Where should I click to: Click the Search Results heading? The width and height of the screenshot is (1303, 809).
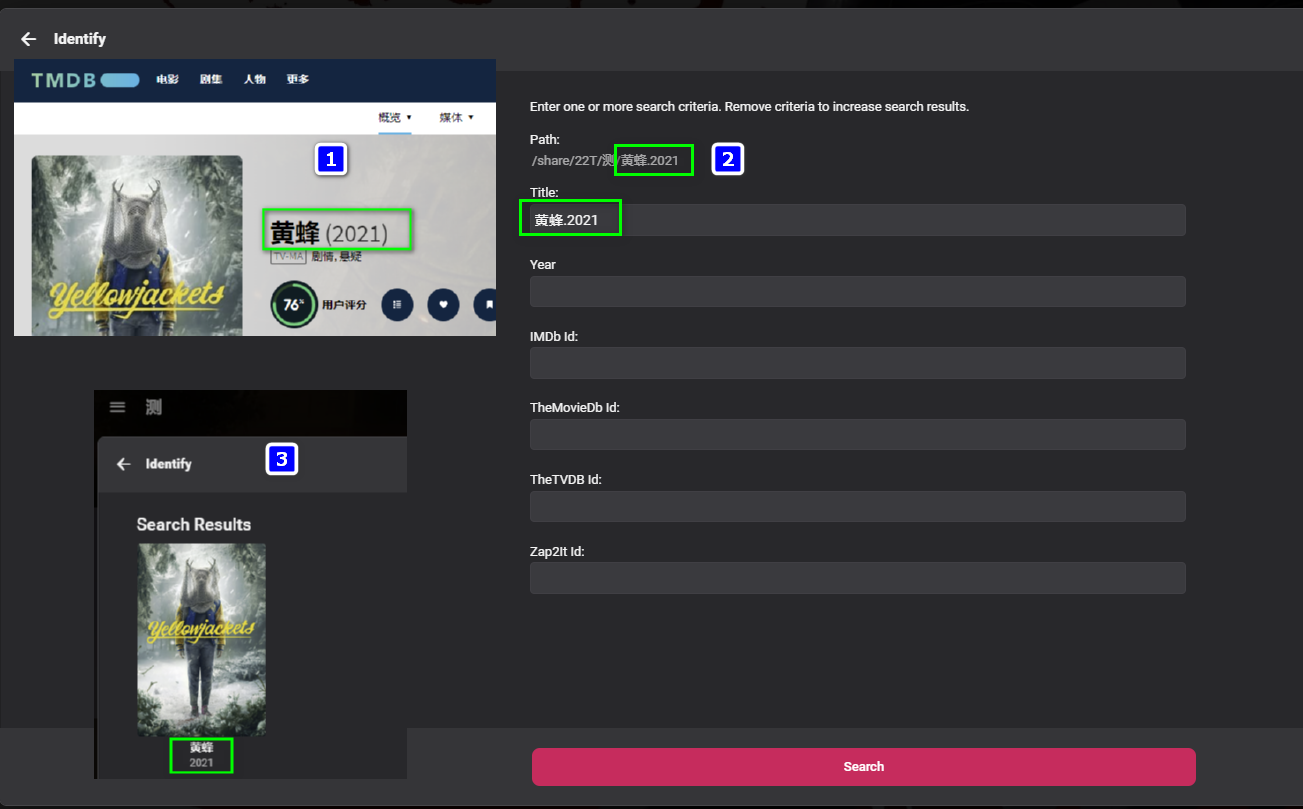pos(194,525)
